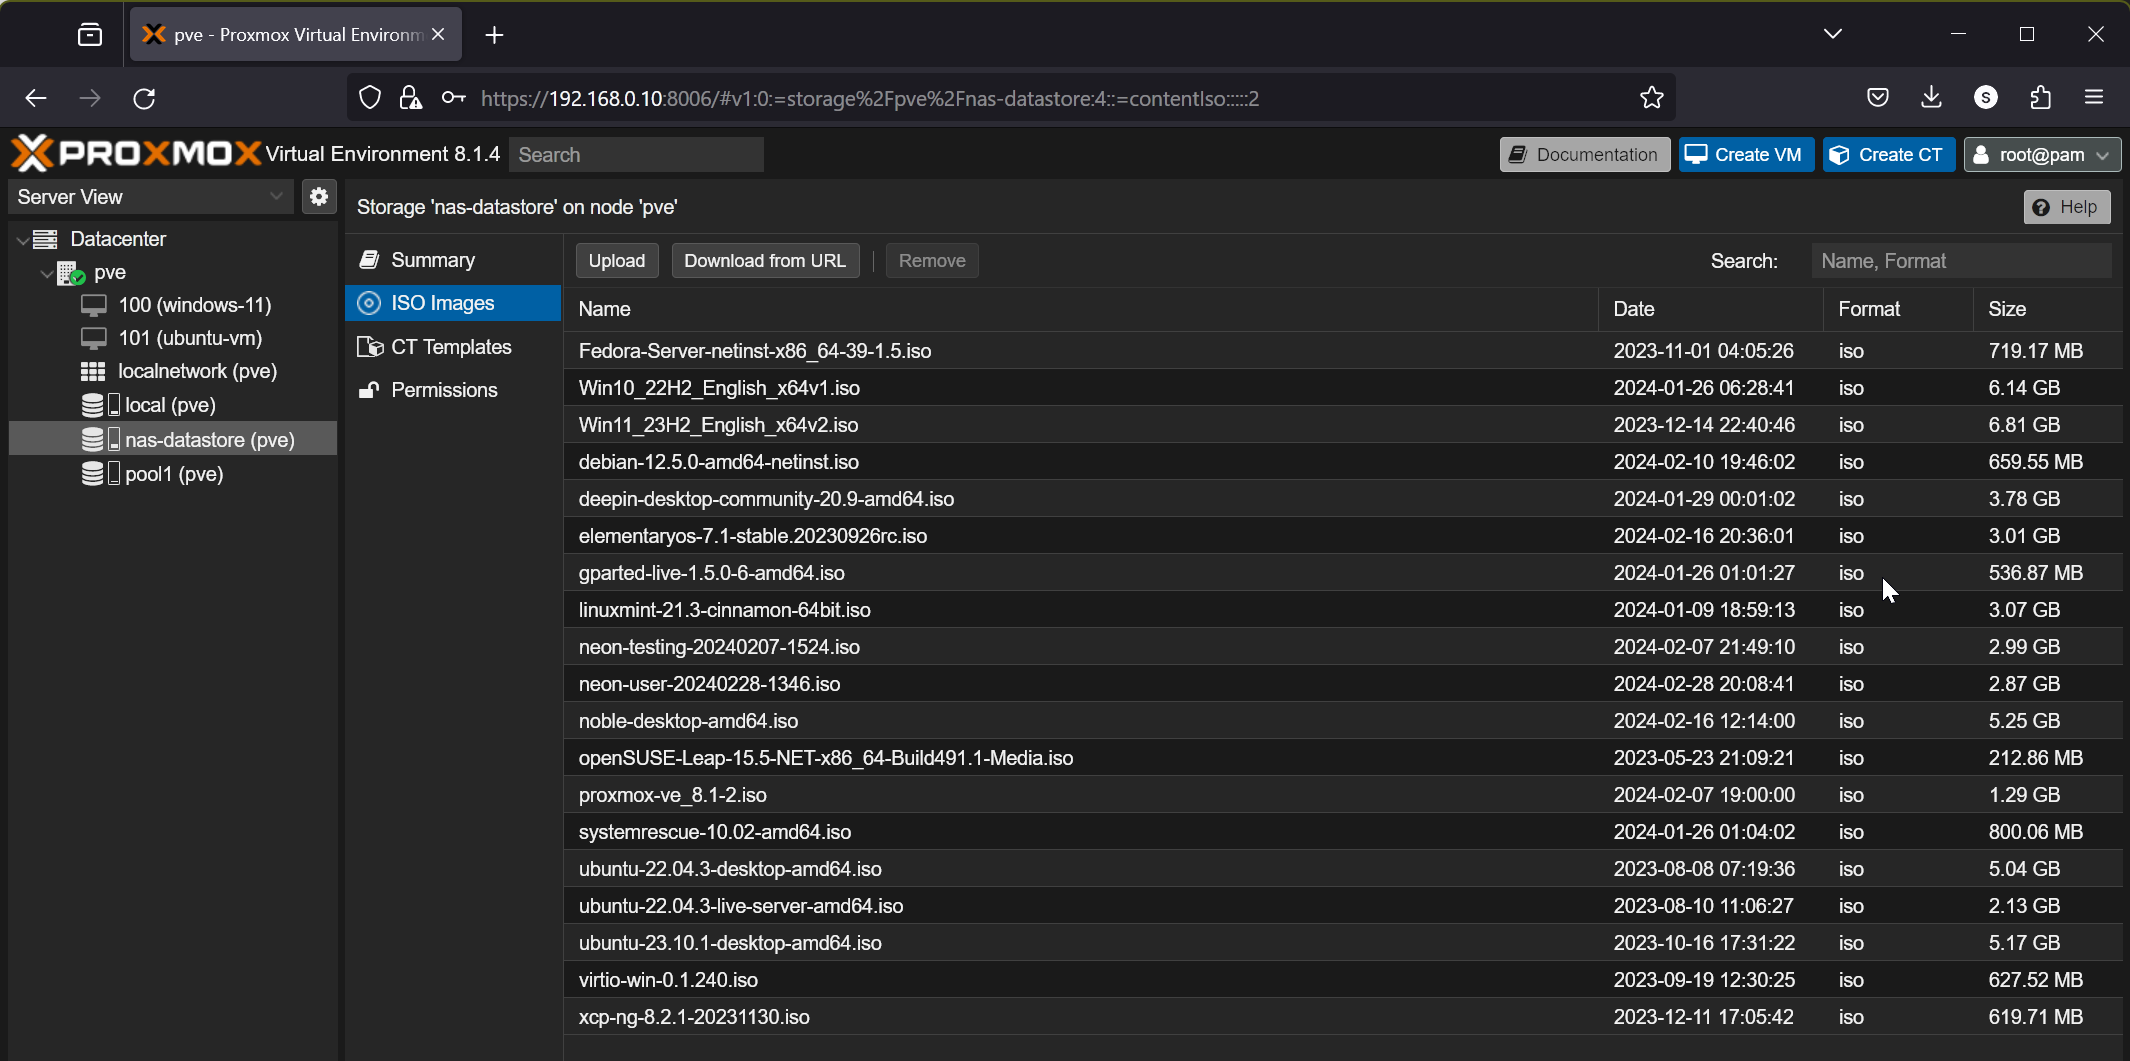Select xcp-ng-8.2.1-20231130.iso row
The image size is (2130, 1061).
(1343, 1017)
